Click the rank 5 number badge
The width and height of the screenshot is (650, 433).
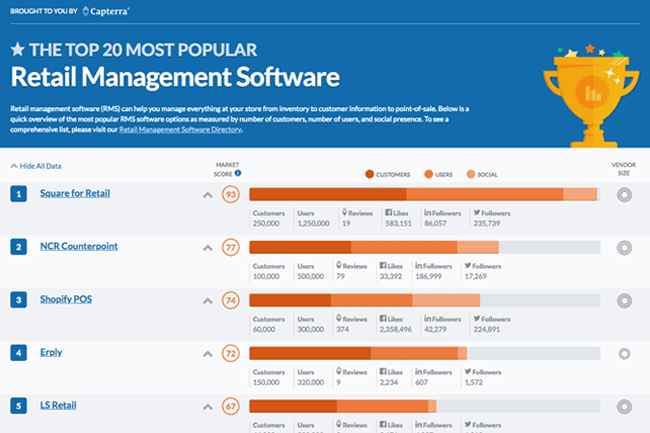coord(19,406)
